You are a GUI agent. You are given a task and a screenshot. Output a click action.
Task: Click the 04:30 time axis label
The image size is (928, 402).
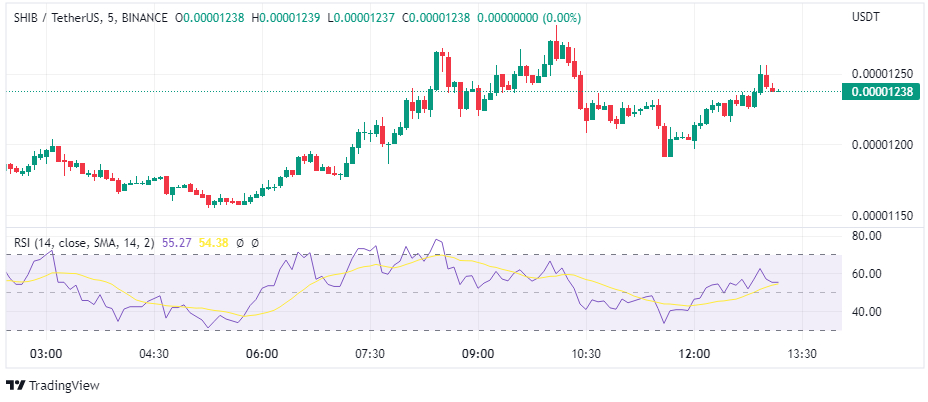pos(154,354)
